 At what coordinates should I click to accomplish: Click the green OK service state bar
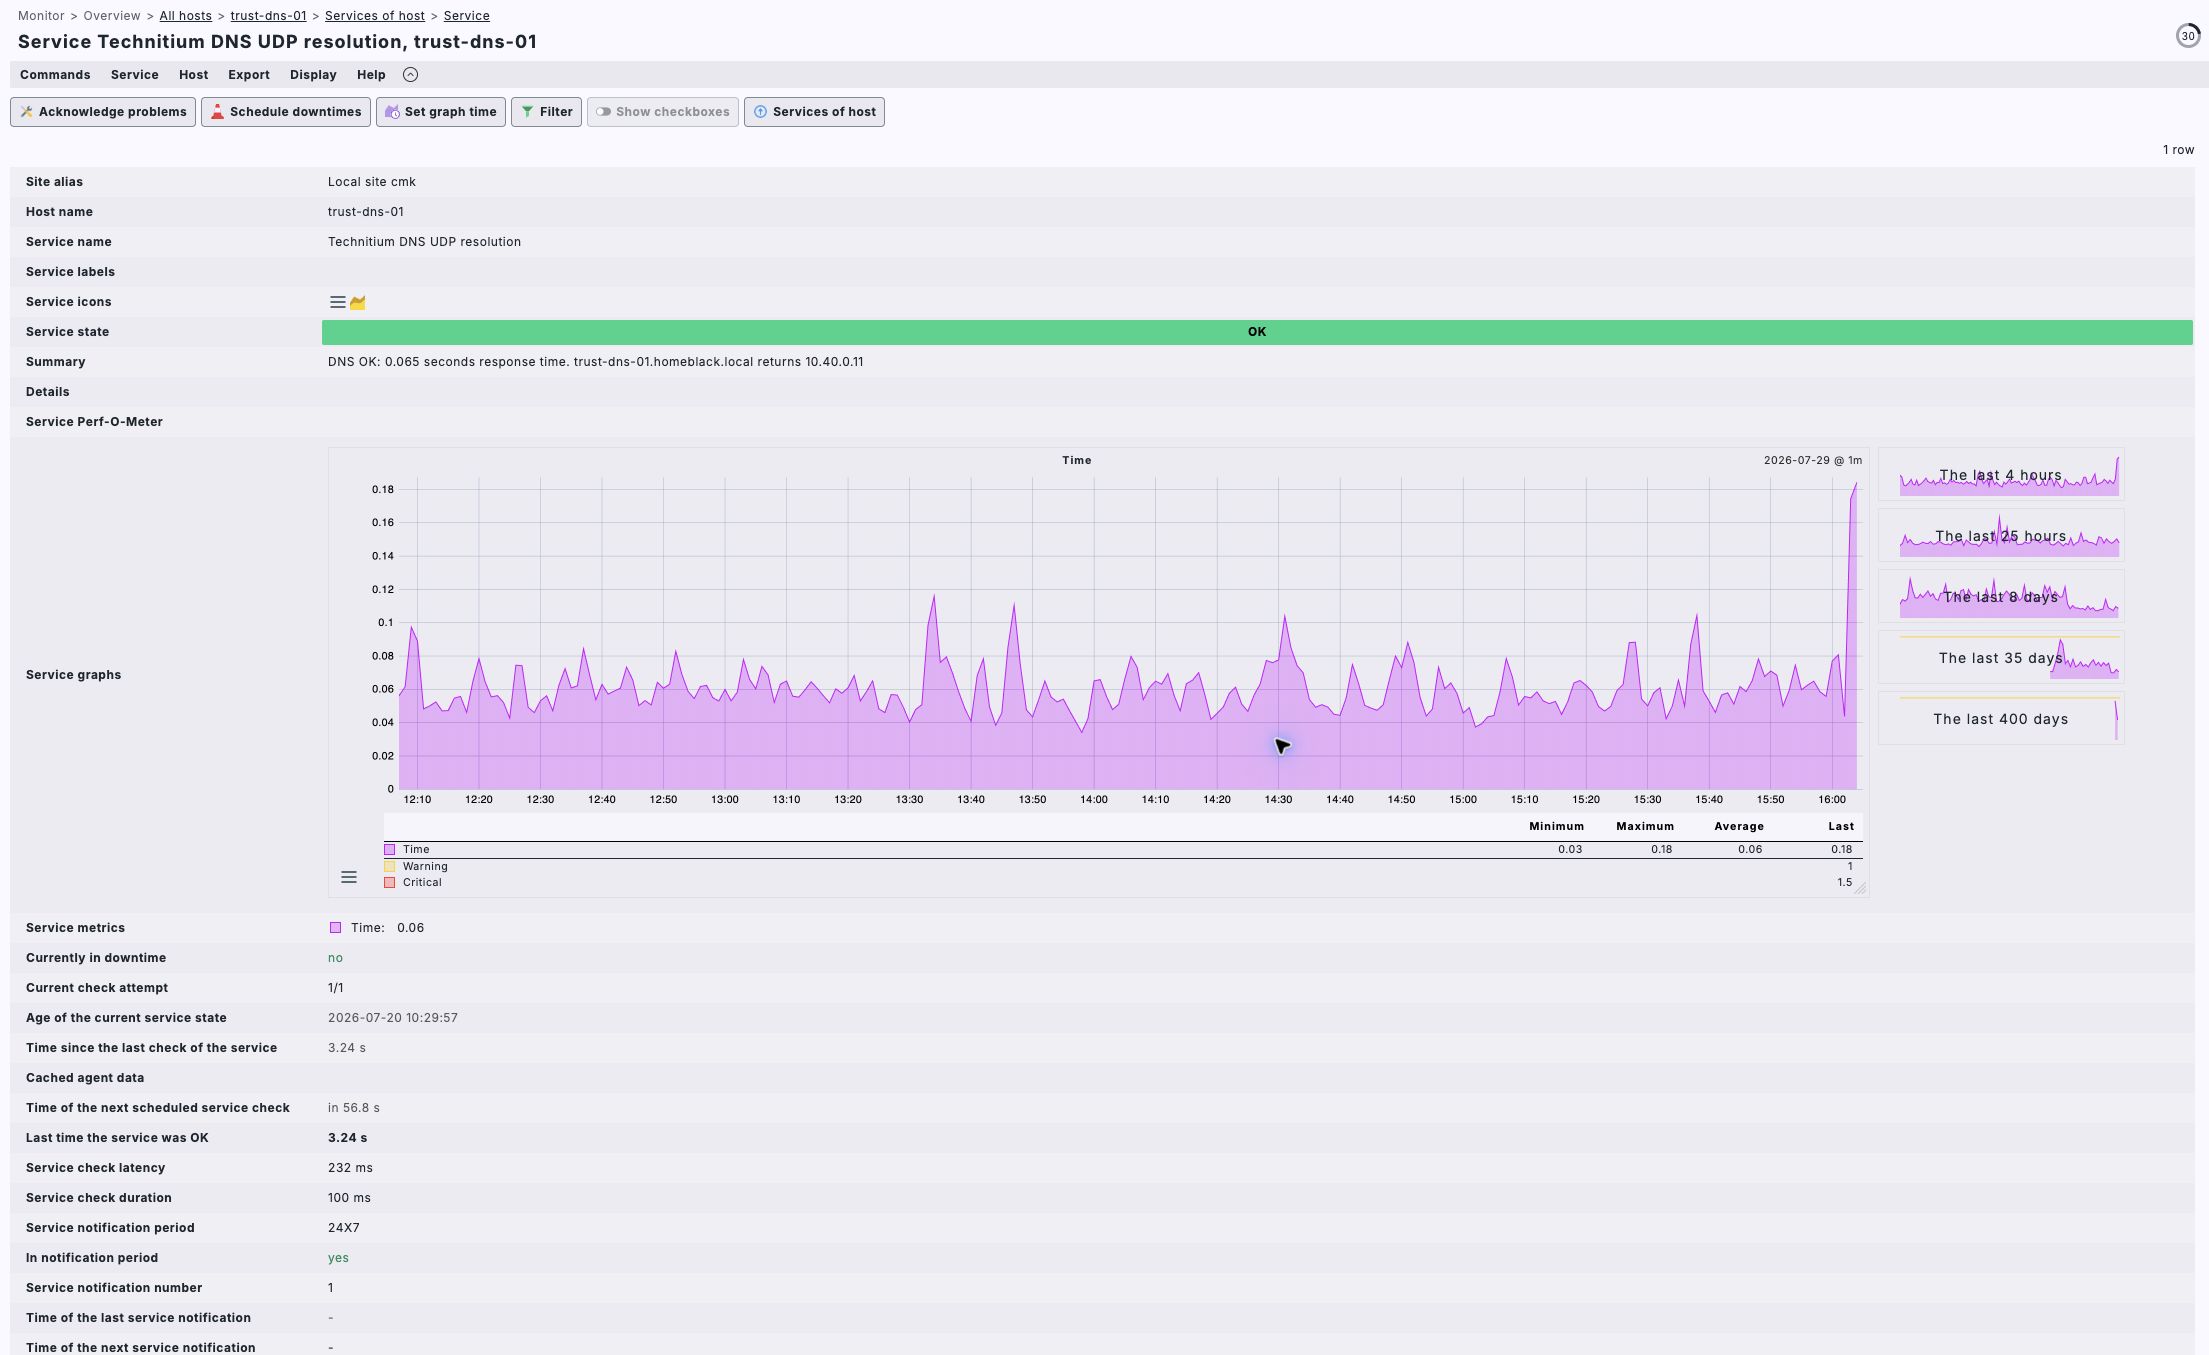[1257, 332]
